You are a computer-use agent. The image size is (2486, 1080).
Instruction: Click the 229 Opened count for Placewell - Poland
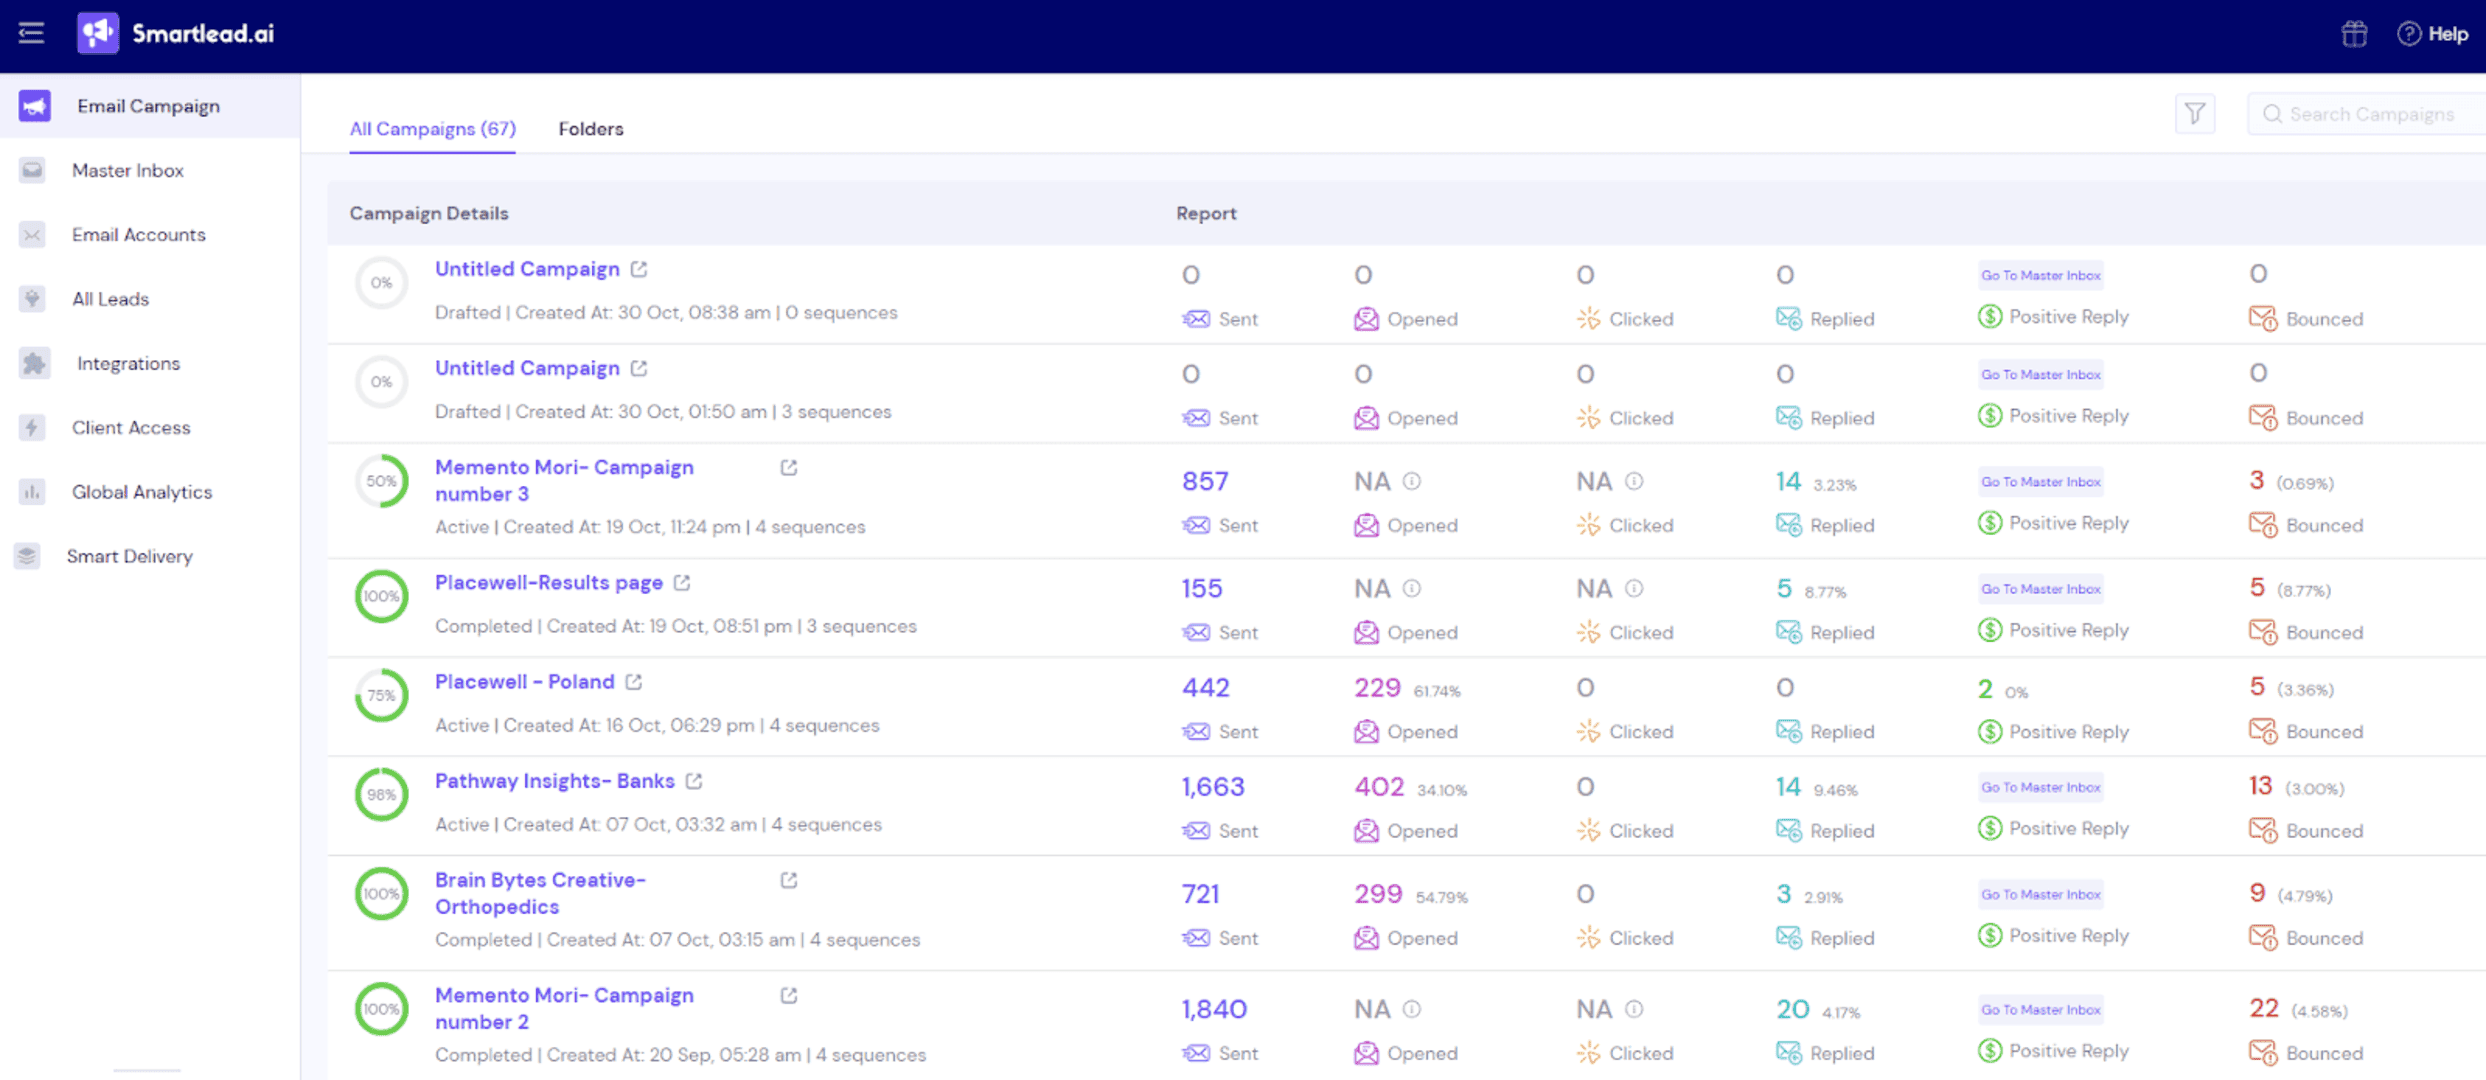click(x=1377, y=688)
